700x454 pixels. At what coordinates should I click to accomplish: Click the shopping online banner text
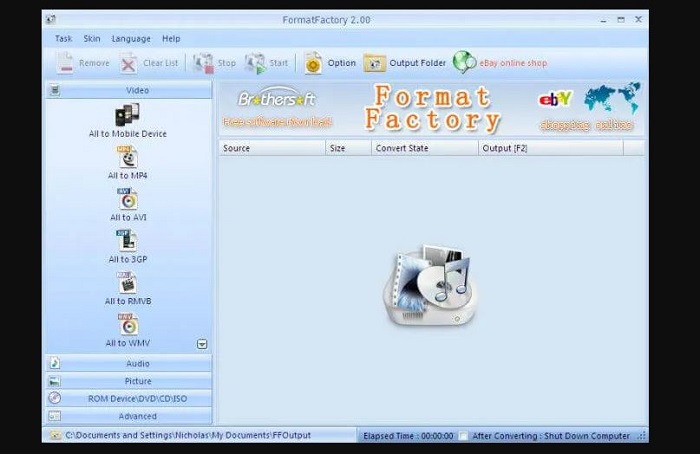(x=587, y=125)
